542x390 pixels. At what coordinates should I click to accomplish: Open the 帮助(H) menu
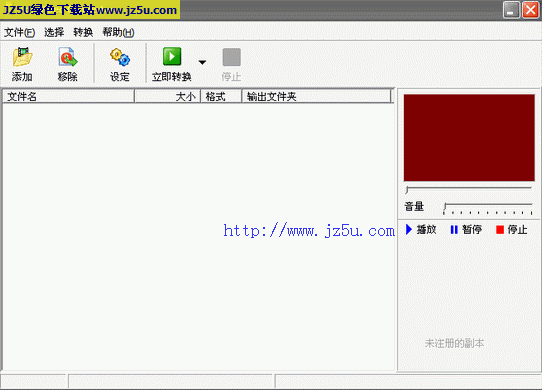point(118,32)
